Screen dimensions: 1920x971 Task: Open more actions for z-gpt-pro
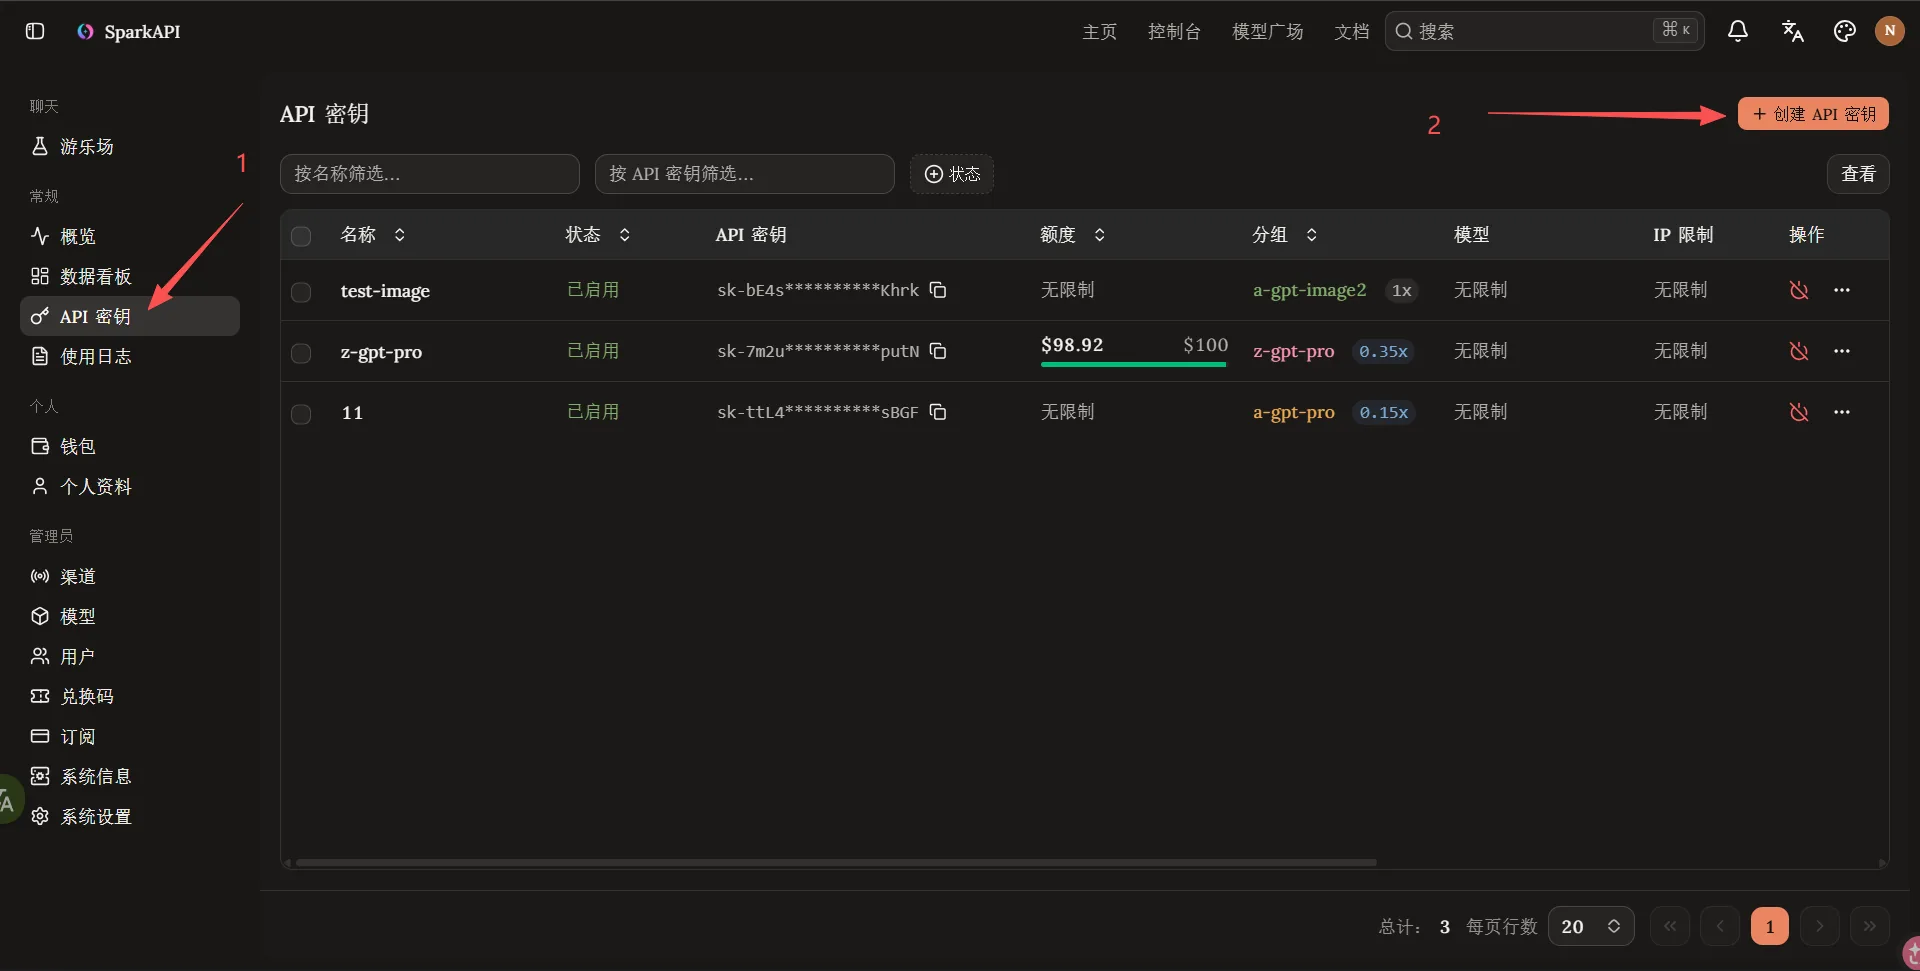1842,351
